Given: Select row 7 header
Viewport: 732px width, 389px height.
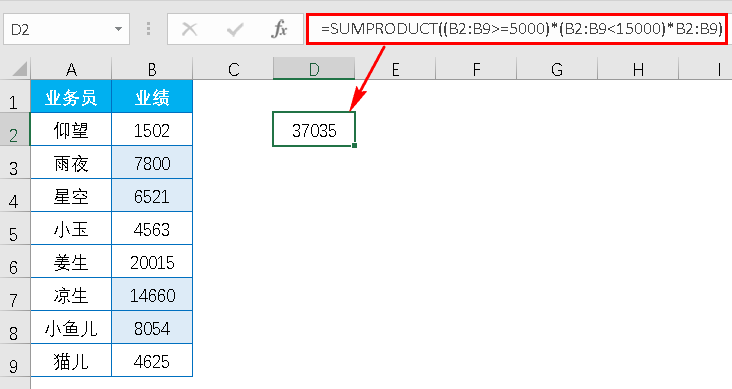Looking at the screenshot, I should (x=14, y=295).
